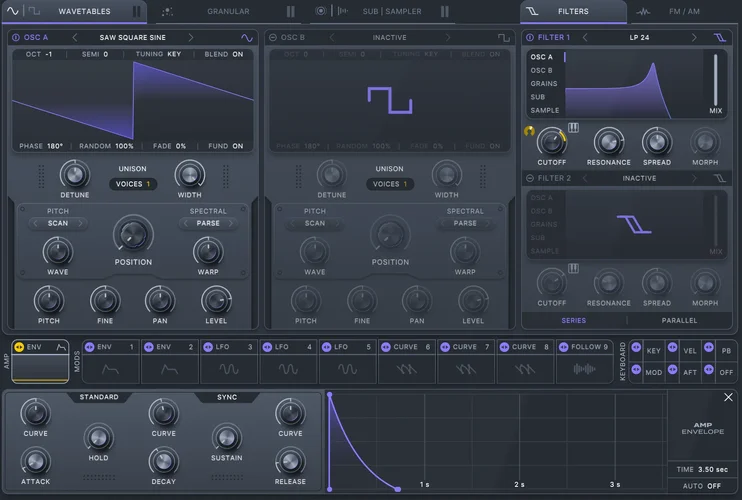Toggle the OSC A power button
Screen dimensions: 742x500
tap(17, 37)
